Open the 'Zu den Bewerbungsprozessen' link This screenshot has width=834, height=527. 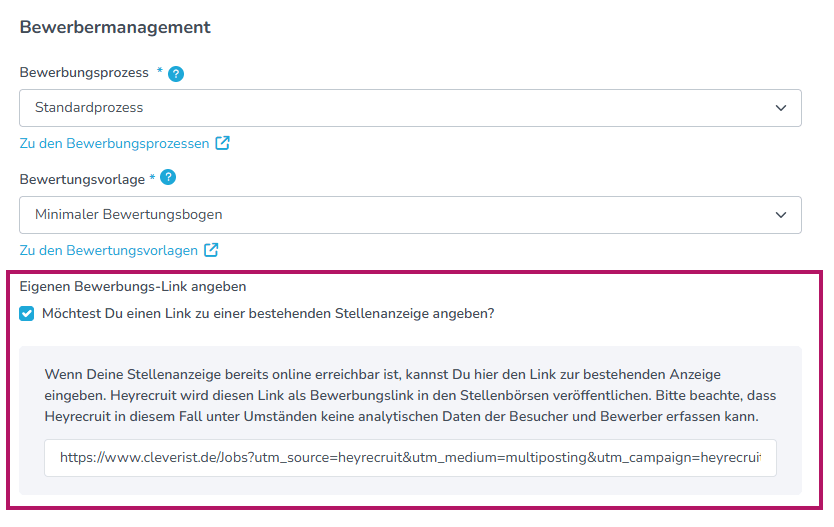[x=114, y=143]
